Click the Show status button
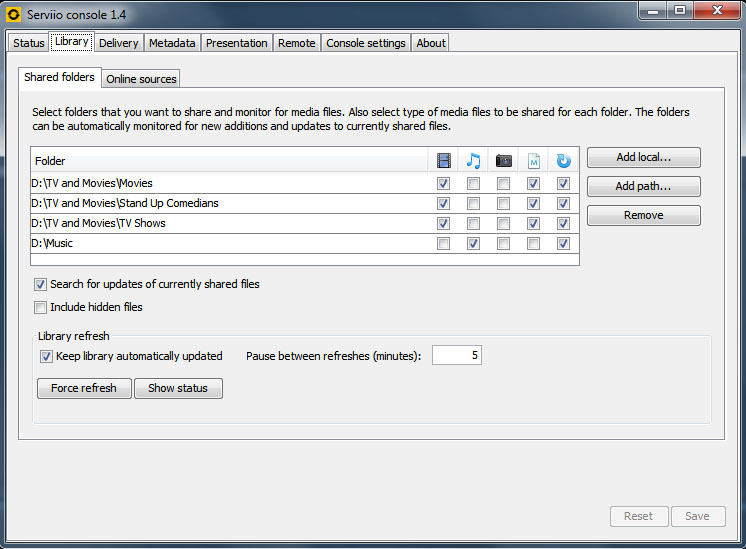The height and width of the screenshot is (549, 746). click(x=178, y=388)
